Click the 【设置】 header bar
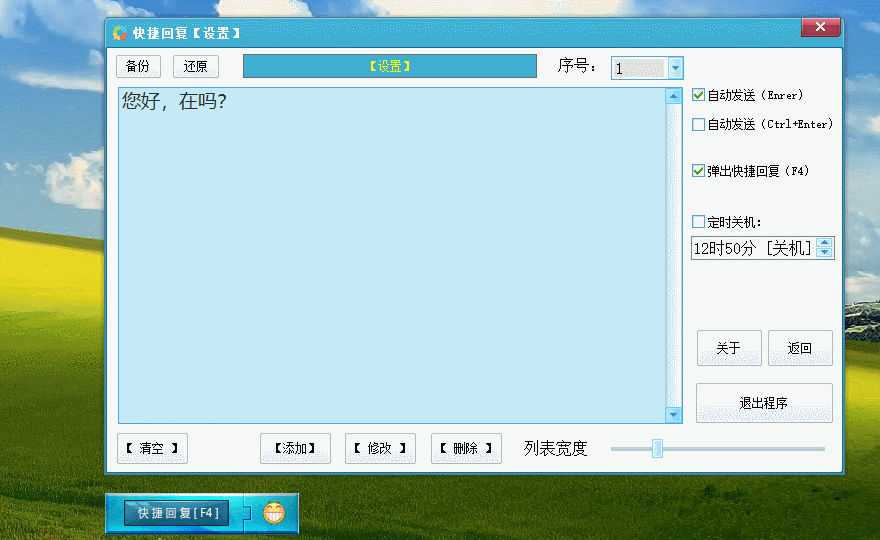This screenshot has width=880, height=540. pos(389,66)
